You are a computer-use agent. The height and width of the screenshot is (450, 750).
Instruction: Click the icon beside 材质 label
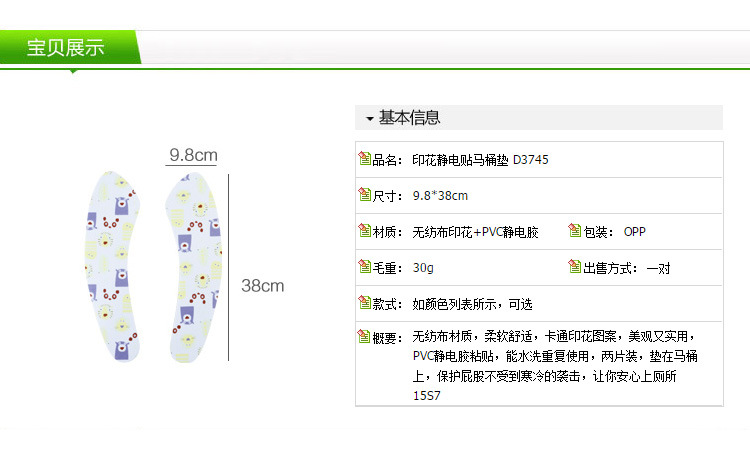point(364,231)
